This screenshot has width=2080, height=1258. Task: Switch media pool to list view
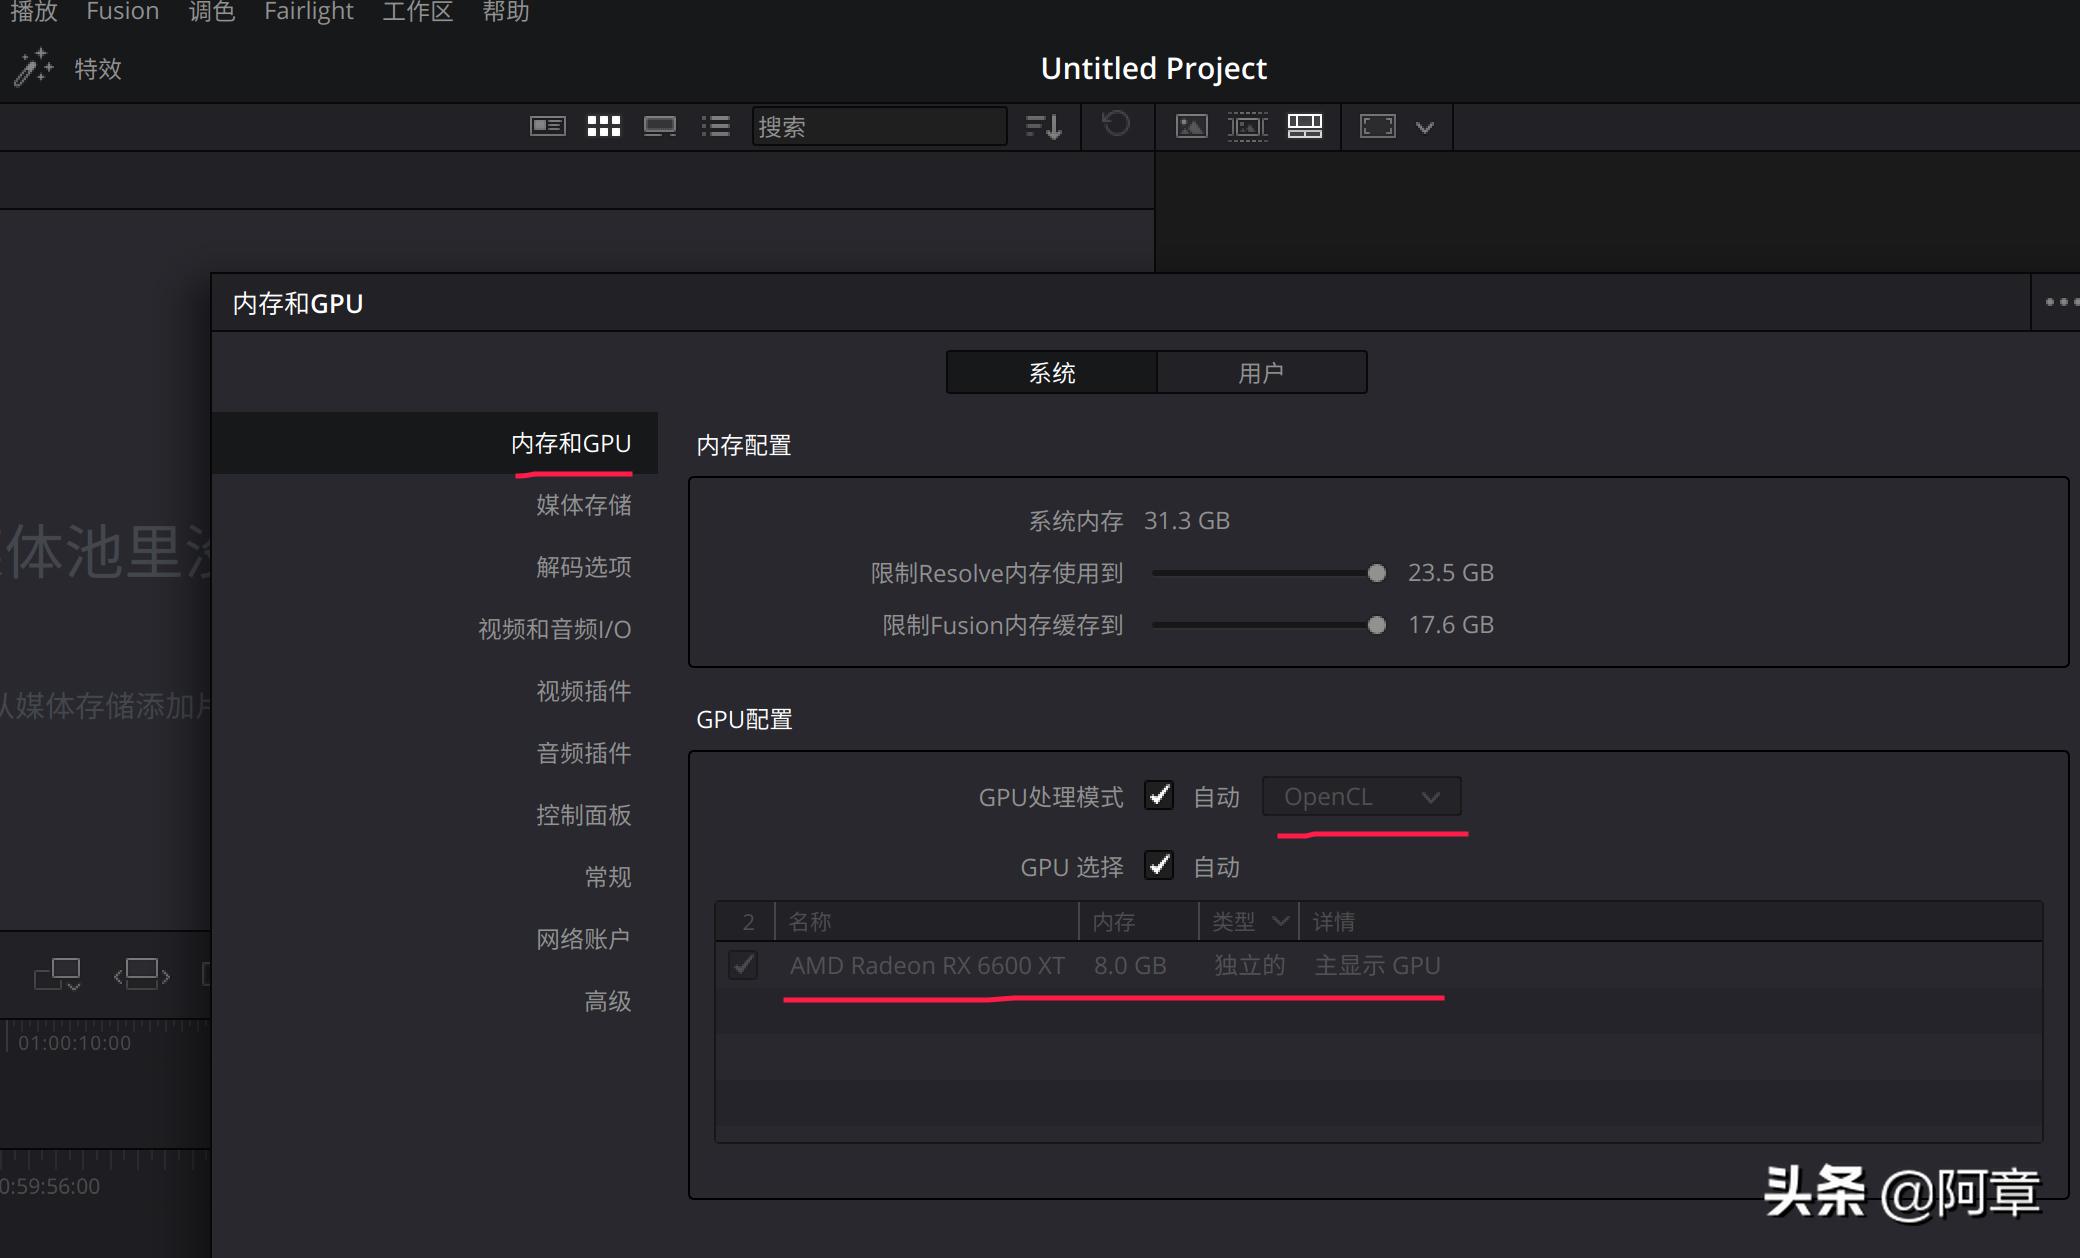pyautogui.click(x=716, y=126)
